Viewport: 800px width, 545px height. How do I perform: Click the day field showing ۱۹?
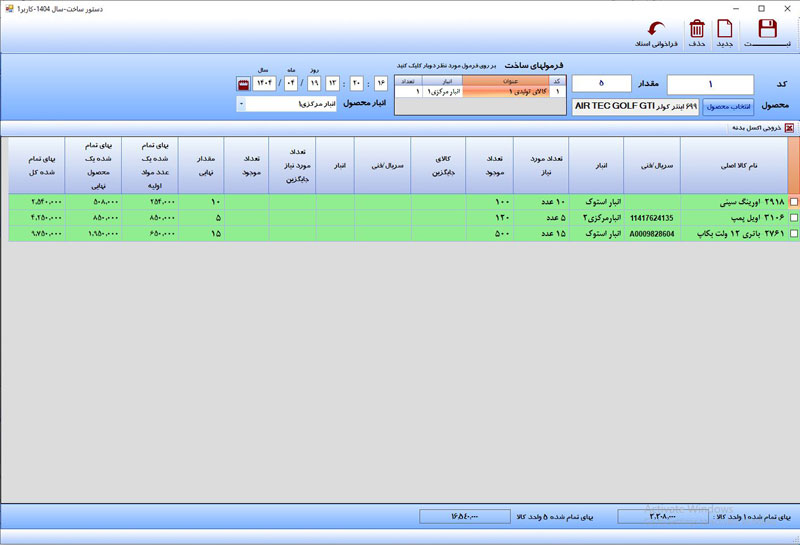point(314,83)
